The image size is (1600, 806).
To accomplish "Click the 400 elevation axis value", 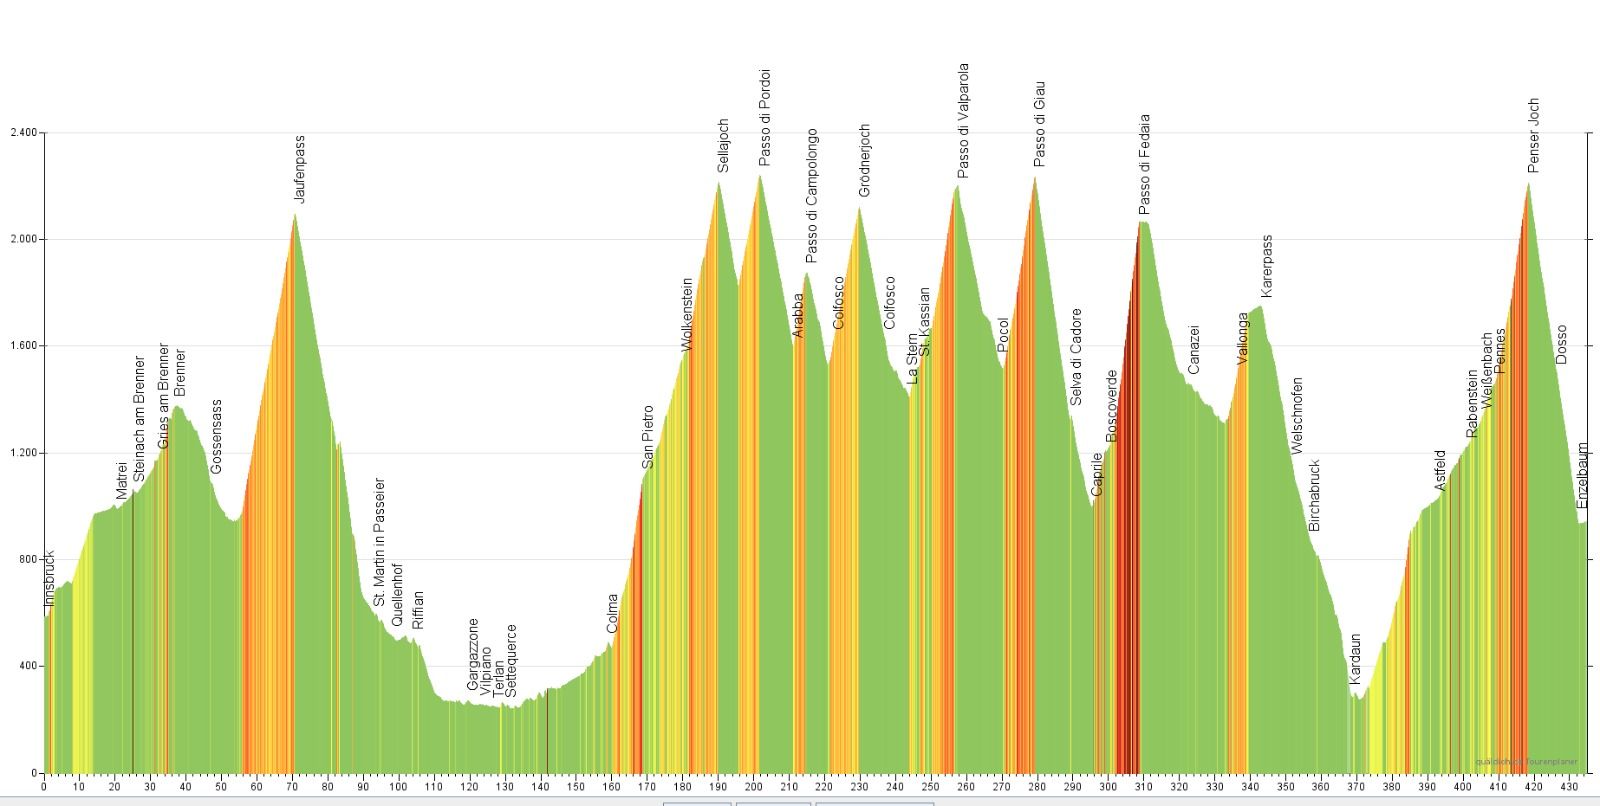I will pyautogui.click(x=28, y=666).
